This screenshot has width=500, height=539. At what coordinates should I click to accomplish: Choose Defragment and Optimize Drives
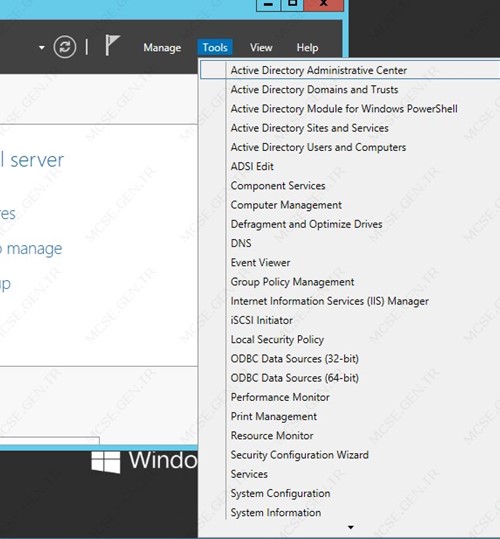point(307,224)
